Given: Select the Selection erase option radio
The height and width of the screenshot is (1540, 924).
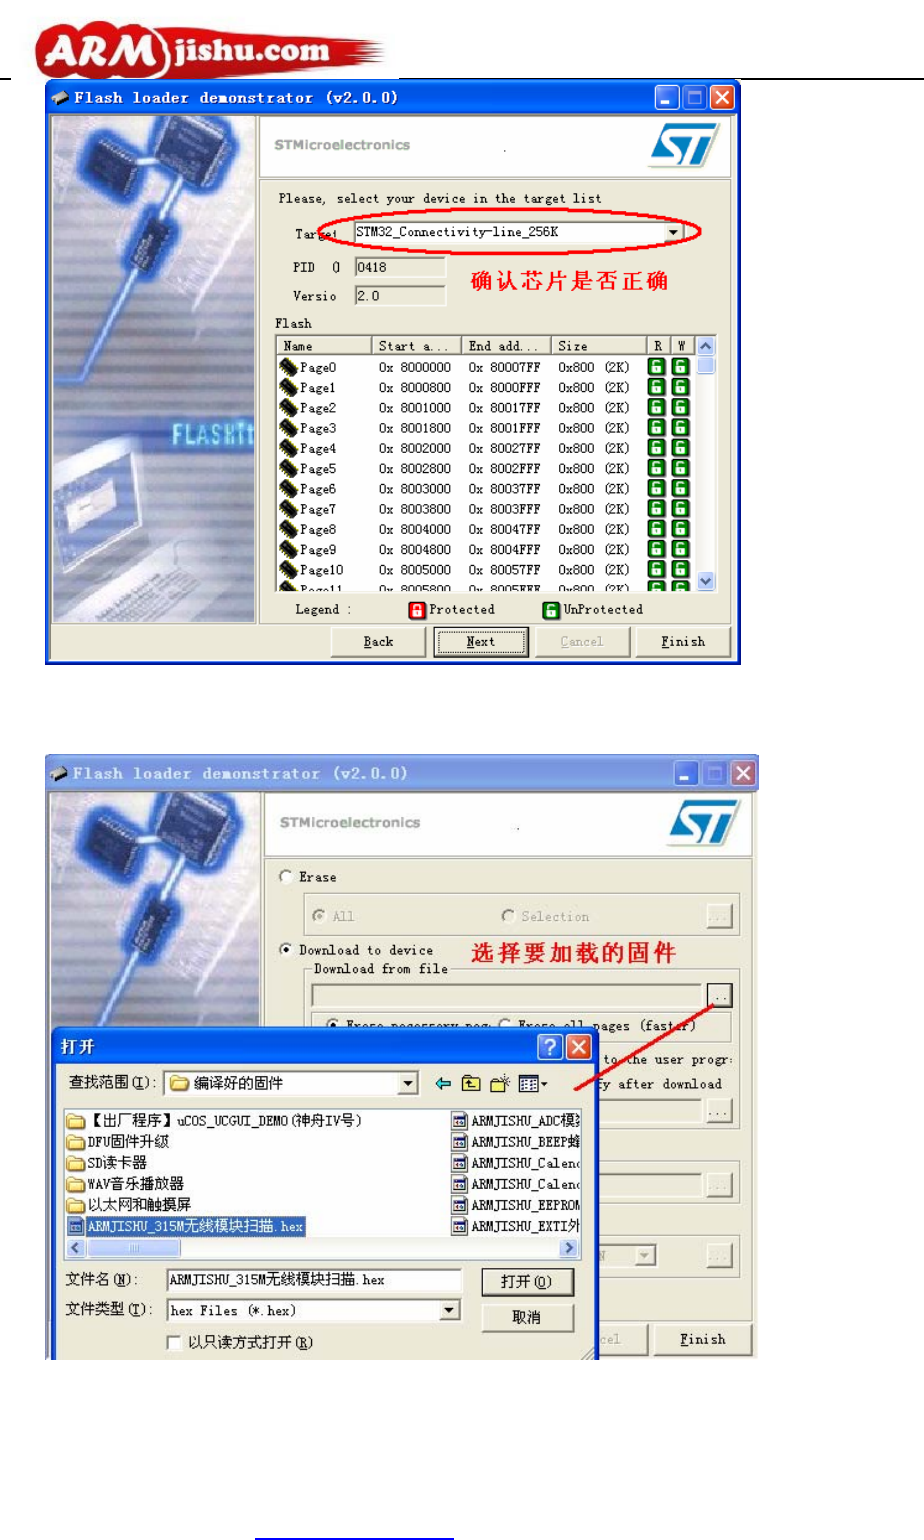Looking at the screenshot, I should [x=508, y=915].
